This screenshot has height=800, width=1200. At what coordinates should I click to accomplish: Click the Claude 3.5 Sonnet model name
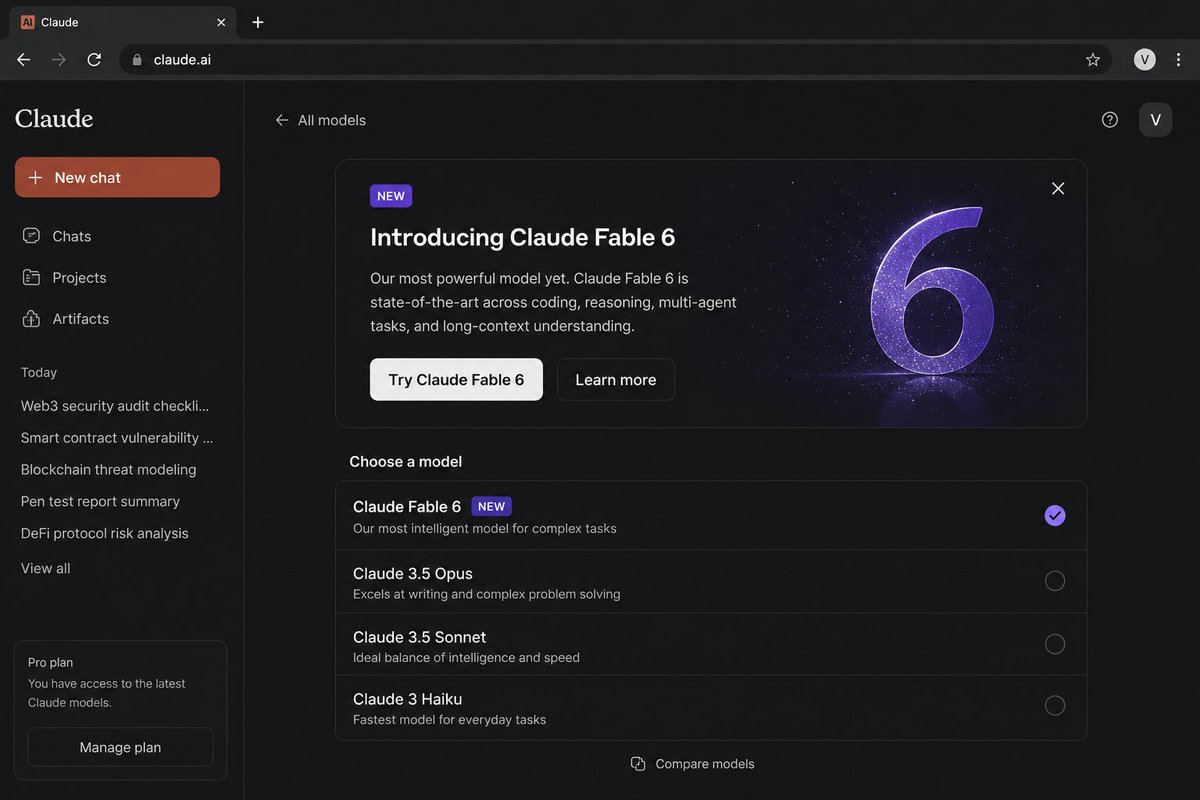pos(420,637)
